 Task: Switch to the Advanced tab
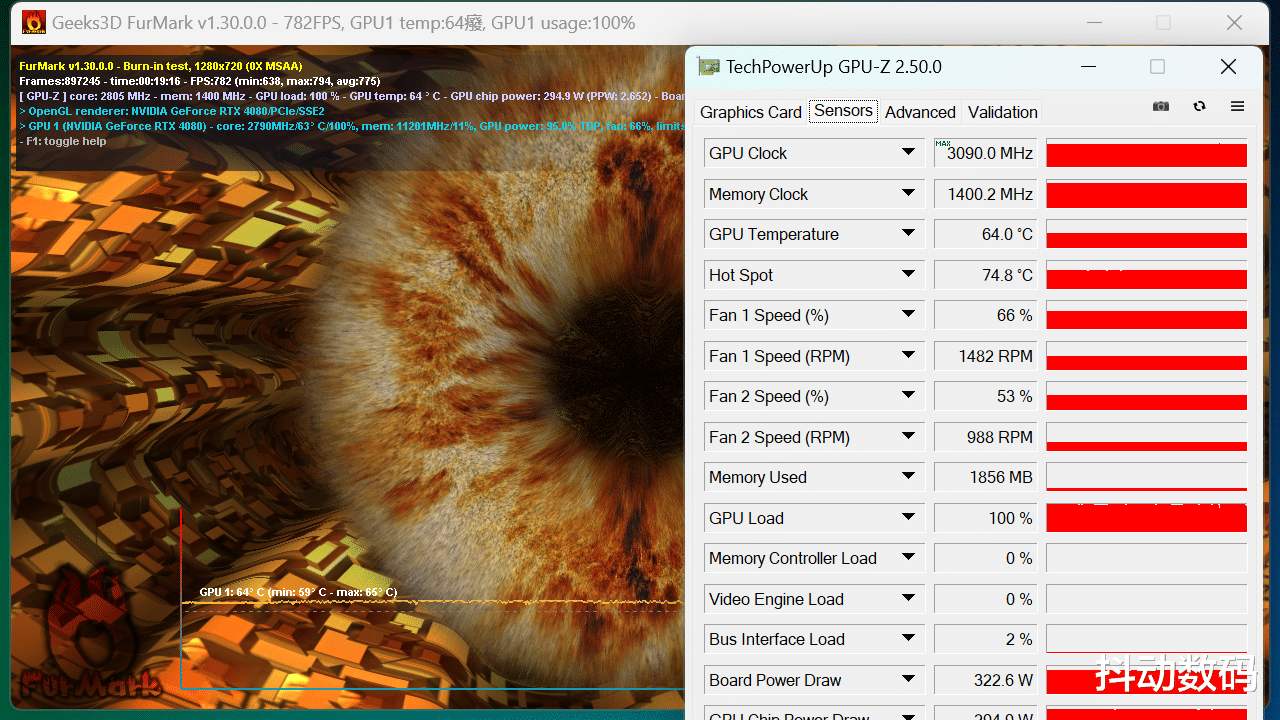[x=919, y=112]
